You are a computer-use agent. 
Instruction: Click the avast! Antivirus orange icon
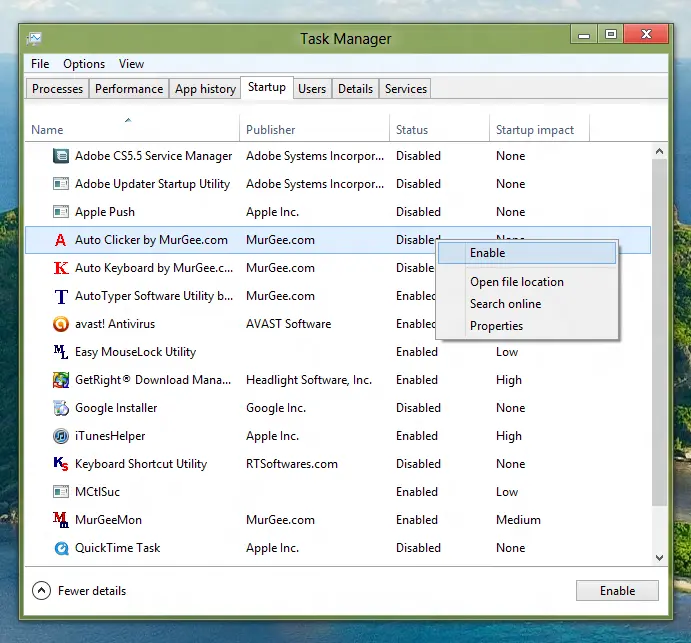(x=61, y=324)
